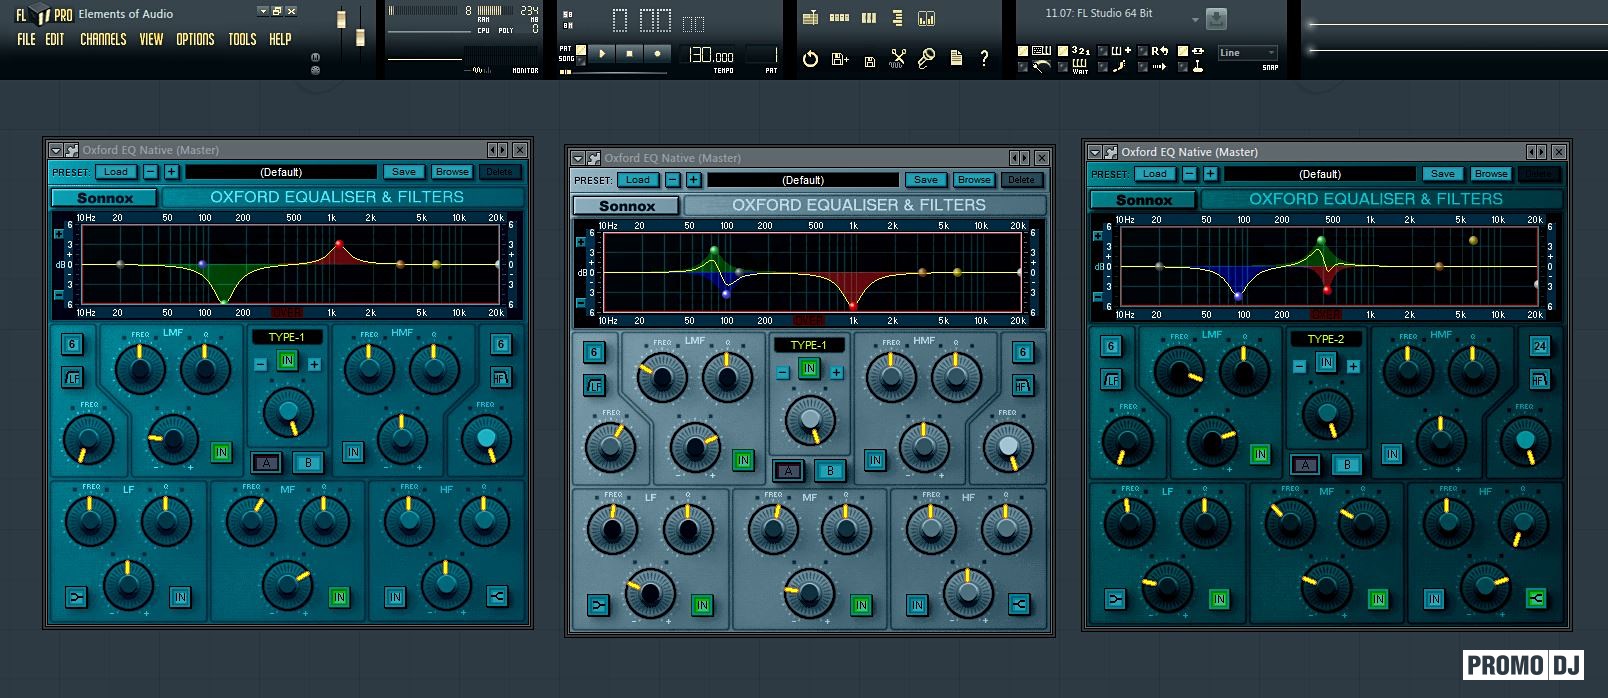This screenshot has height=698, width=1608.
Task: Open the CHANNELS menu
Action: (x=103, y=39)
